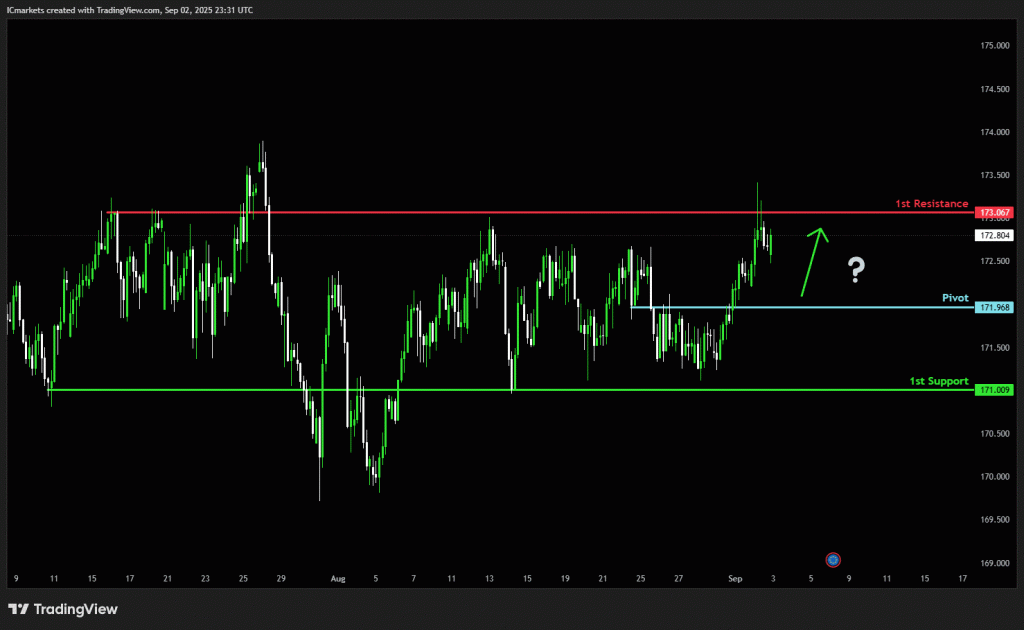This screenshot has width=1024, height=630.
Task: Click the Sep label on time axis
Action: [735, 578]
